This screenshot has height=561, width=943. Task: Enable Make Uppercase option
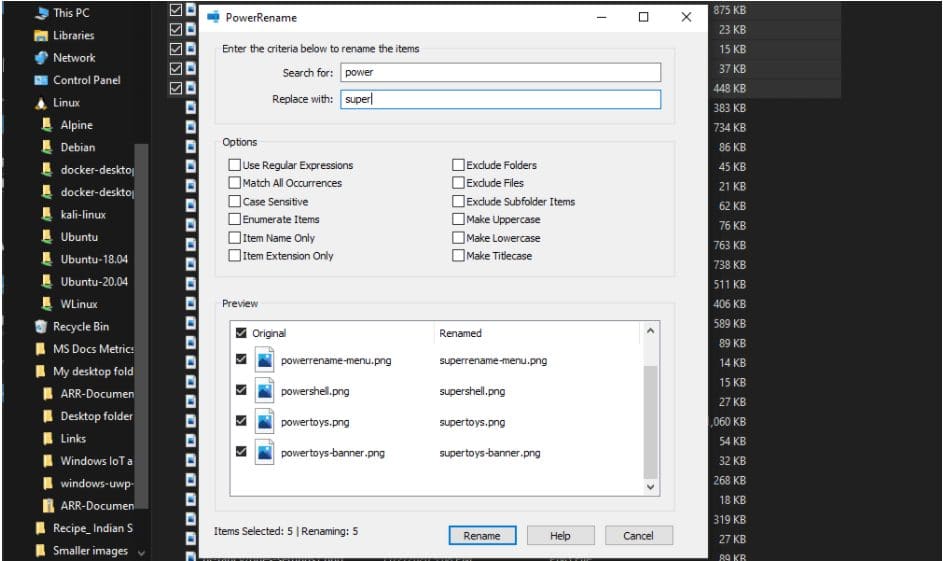[x=458, y=219]
